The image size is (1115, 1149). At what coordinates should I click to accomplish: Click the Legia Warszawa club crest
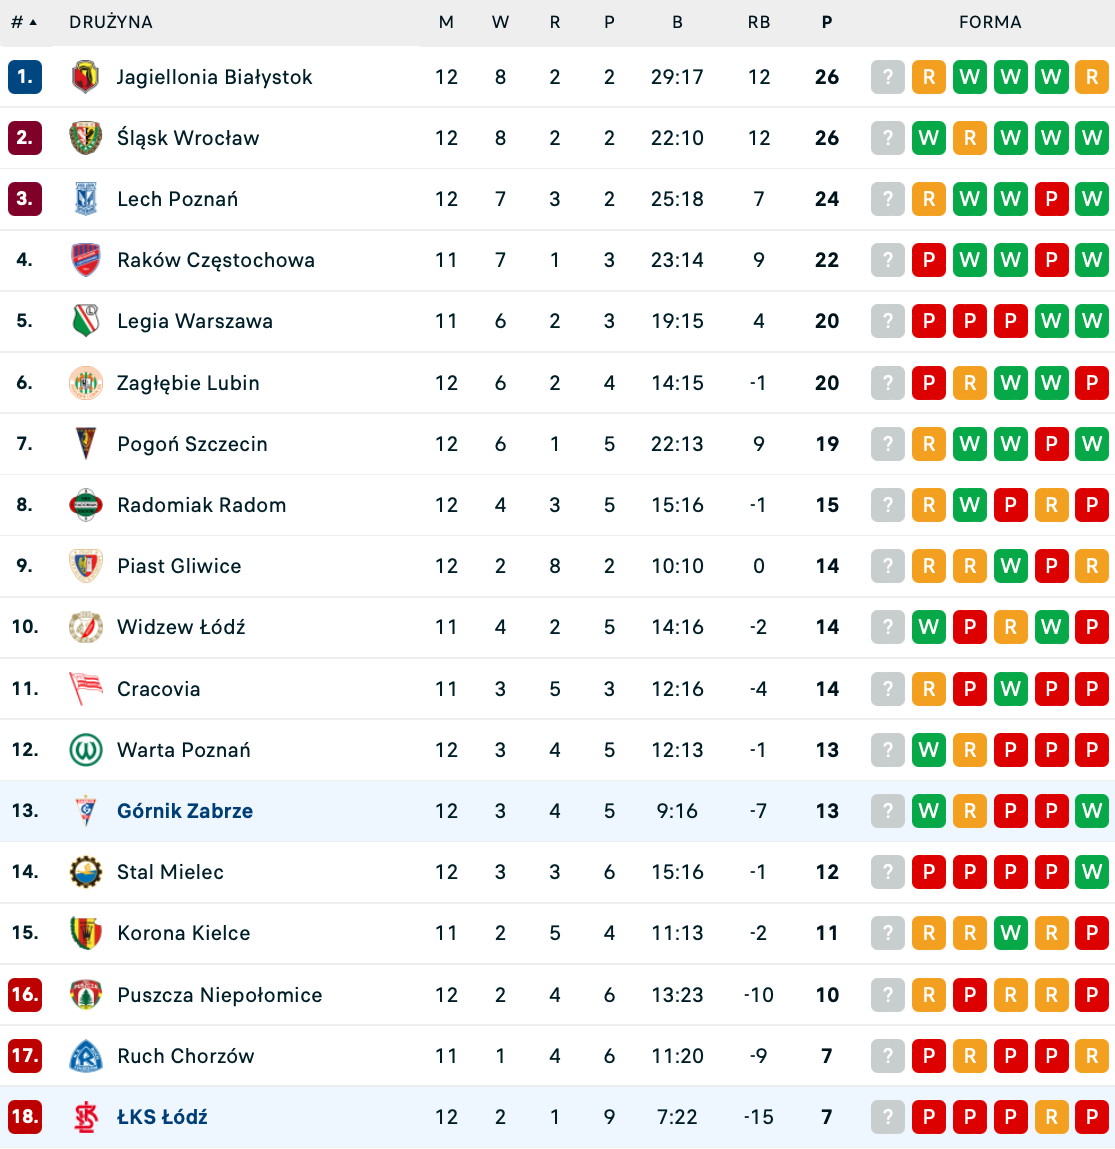pos(86,321)
